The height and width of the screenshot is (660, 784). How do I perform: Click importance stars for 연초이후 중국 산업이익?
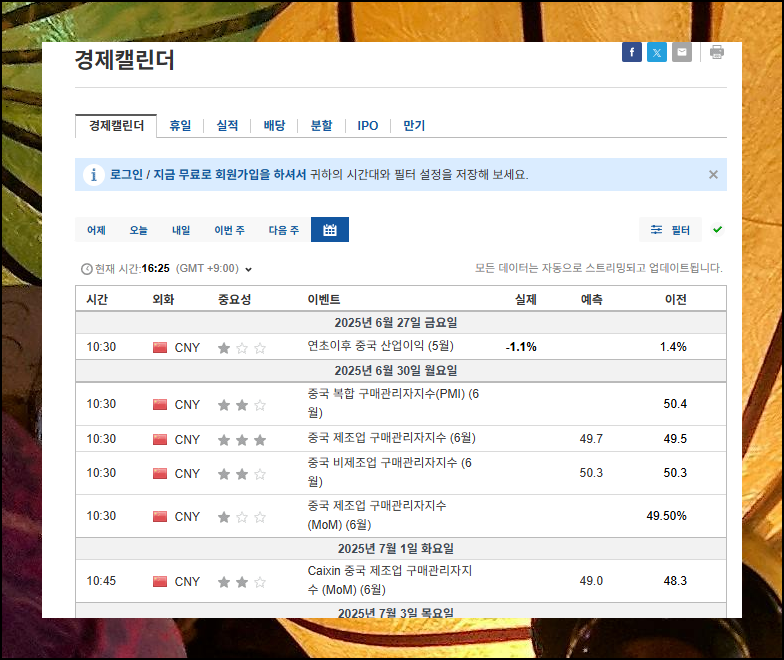coord(242,348)
